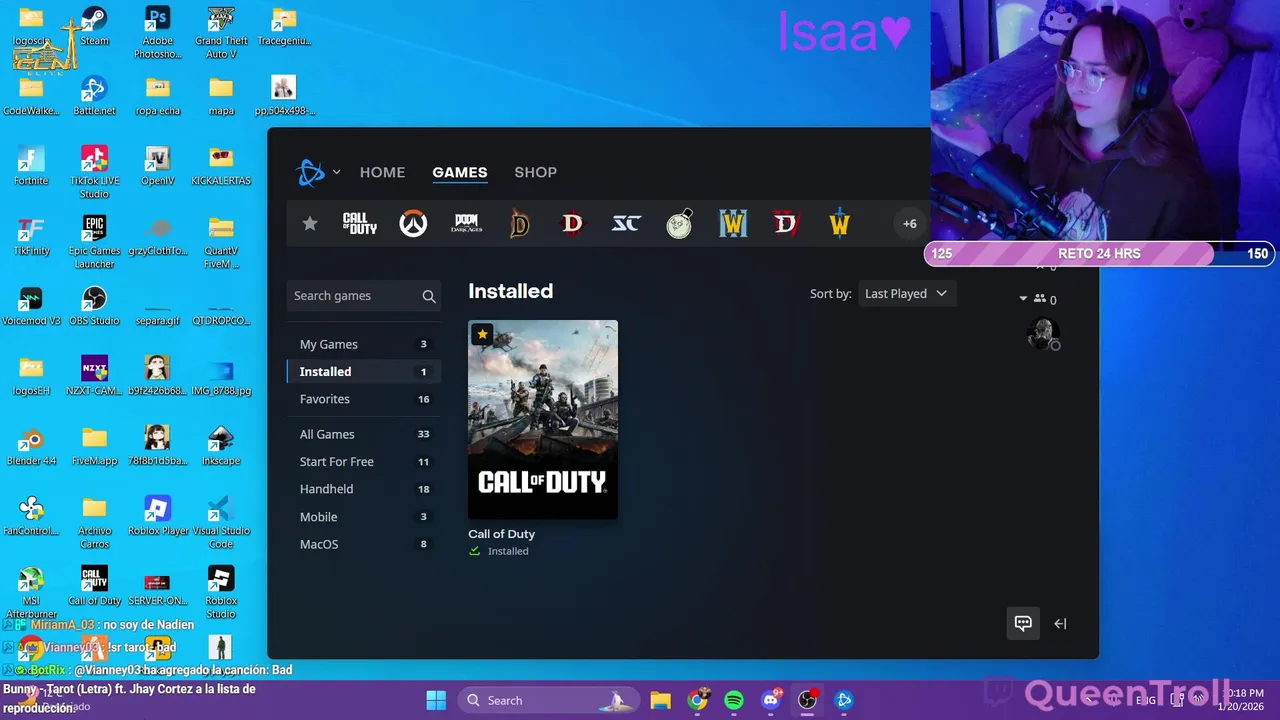Open the KICKALERTAS desktop folder

coord(221,166)
